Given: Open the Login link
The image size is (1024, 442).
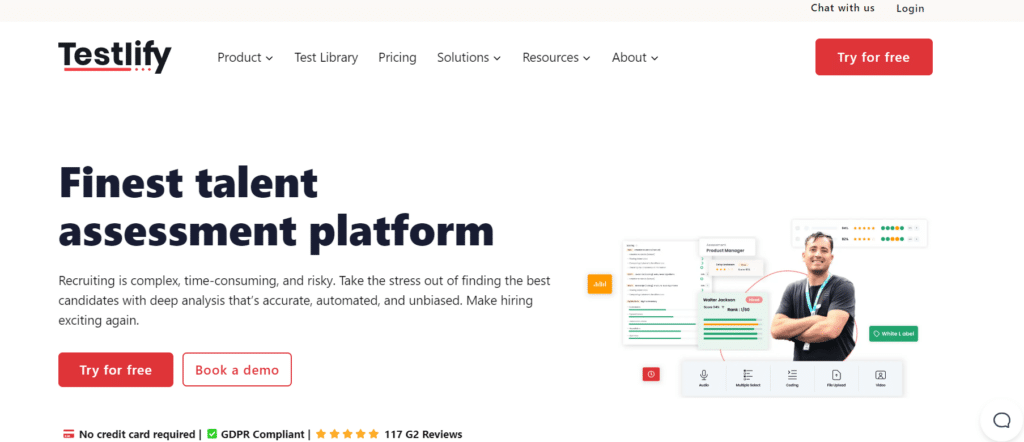Looking at the screenshot, I should click(910, 8).
